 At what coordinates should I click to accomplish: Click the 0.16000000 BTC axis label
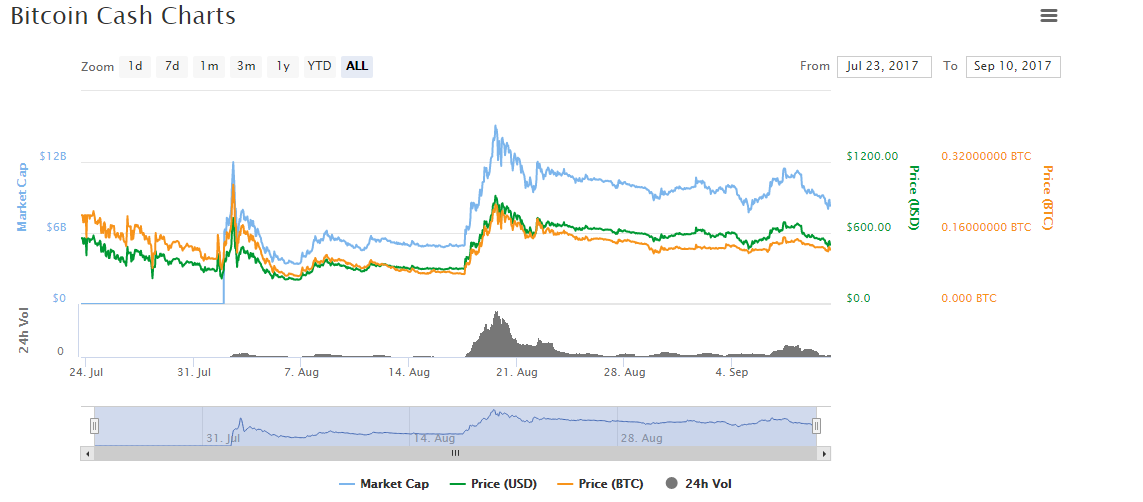986,227
